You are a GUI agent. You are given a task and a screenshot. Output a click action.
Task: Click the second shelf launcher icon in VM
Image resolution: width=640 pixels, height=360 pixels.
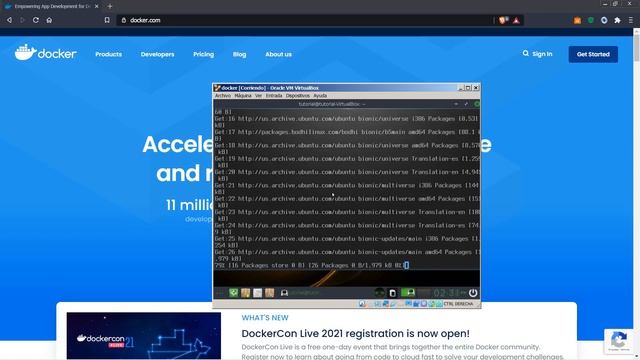tap(245, 293)
